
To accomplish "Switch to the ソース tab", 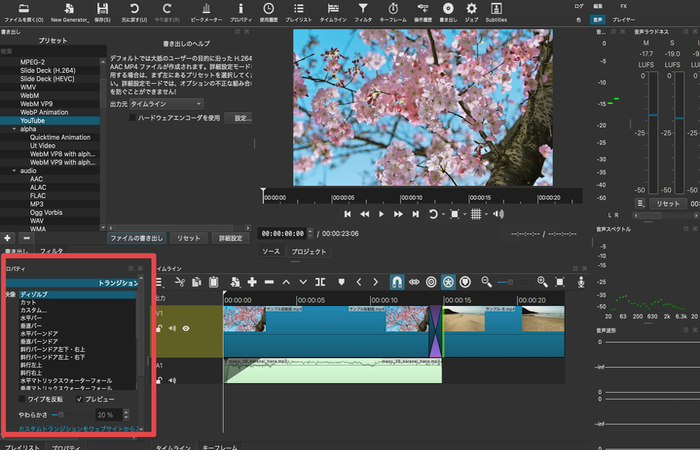I will coord(271,252).
